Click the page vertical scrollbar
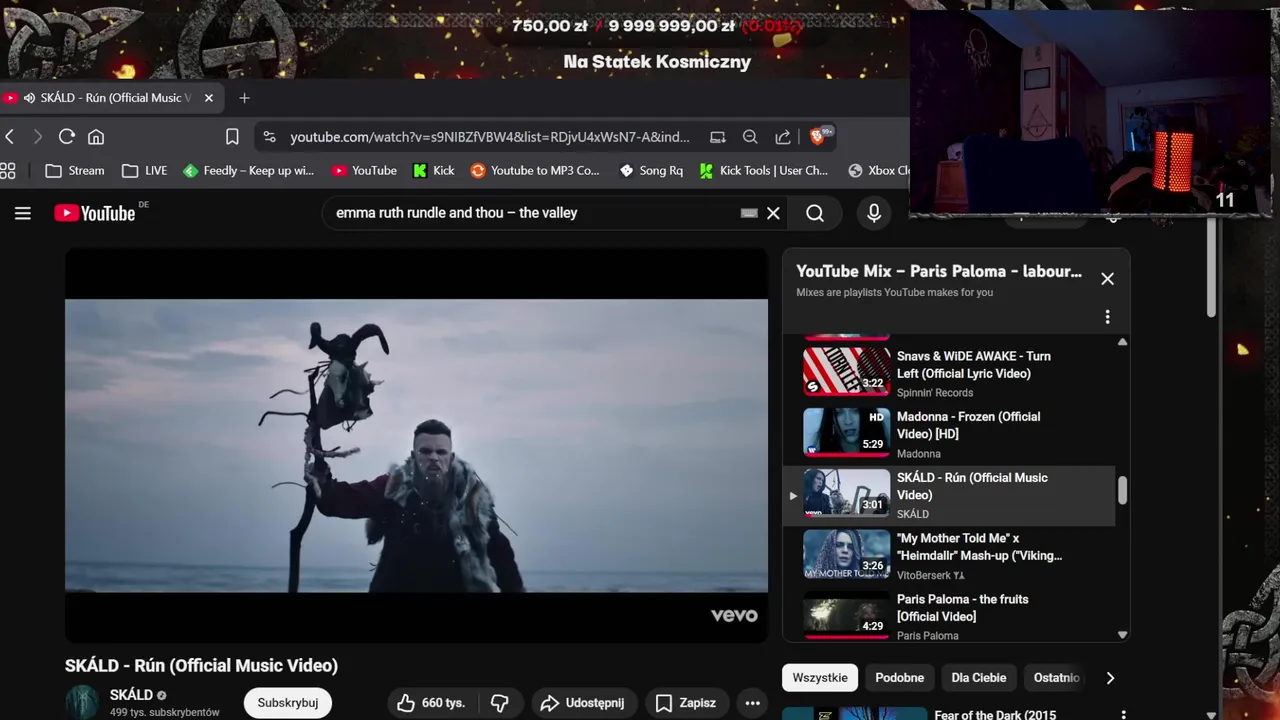This screenshot has height=720, width=1280. pos(1211,268)
